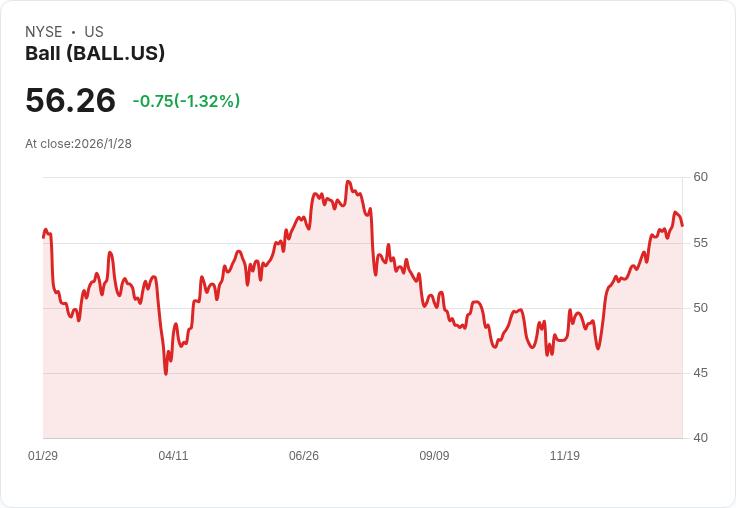
Task: Click the 45 price axis label
Action: pos(700,373)
